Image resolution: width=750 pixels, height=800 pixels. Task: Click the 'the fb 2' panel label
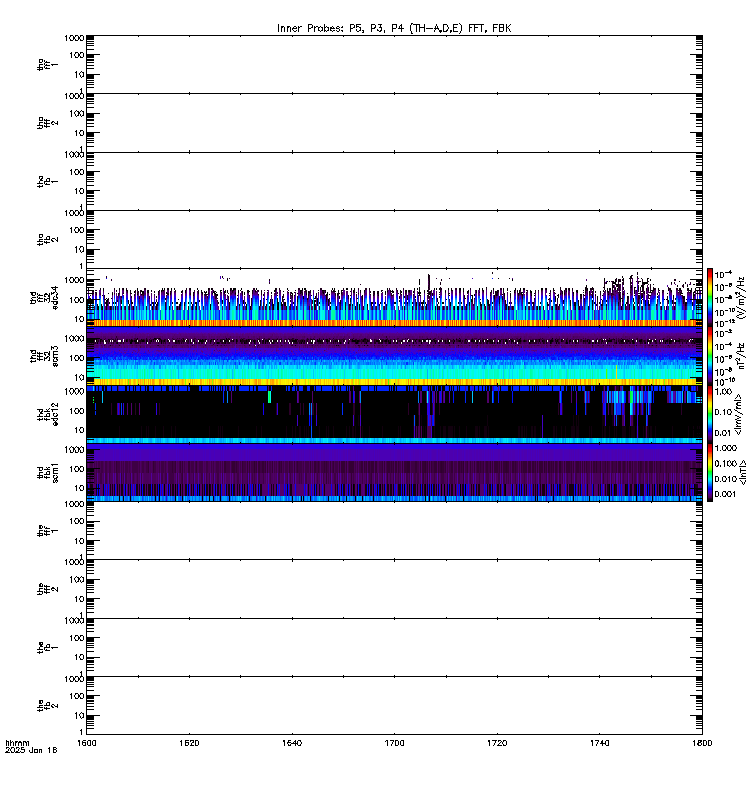coord(47,706)
